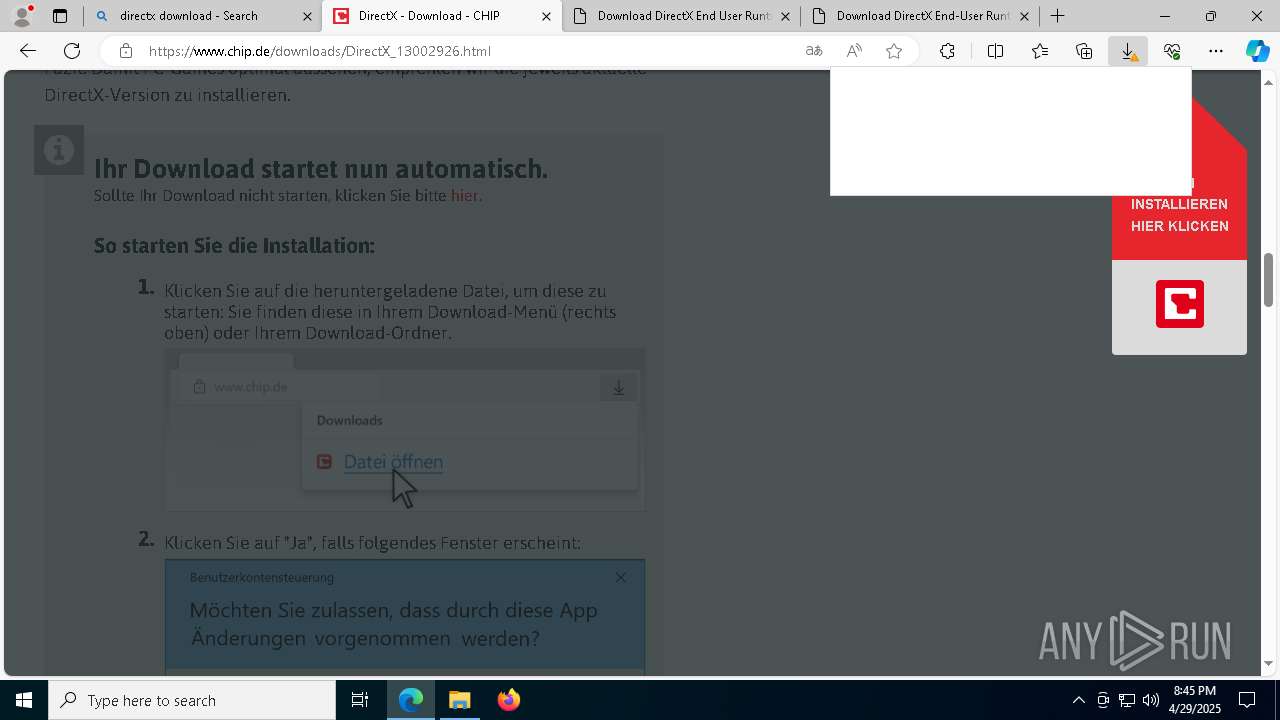Screen dimensions: 1280x720
Task: Open the clock showing 8:45 PM
Action: pos(1195,700)
